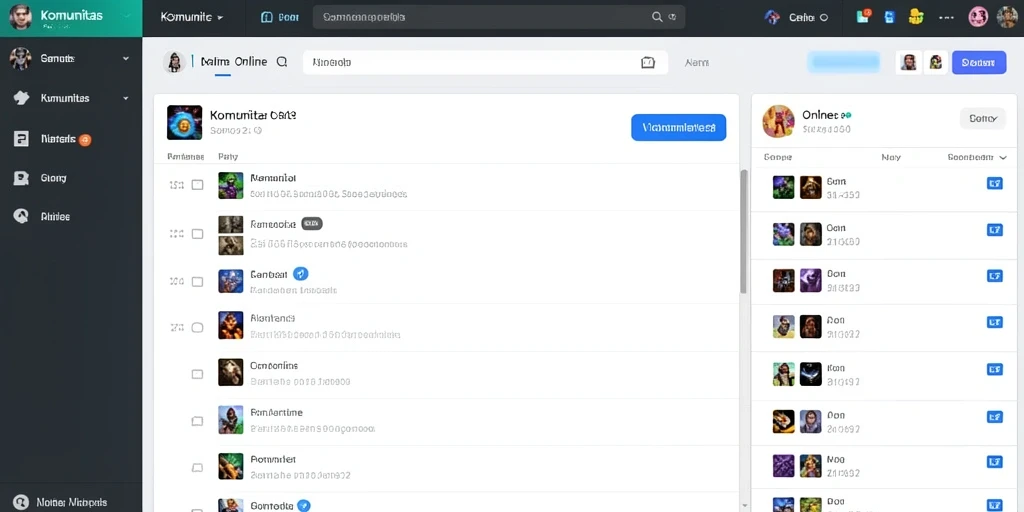The image size is (1024, 512).
Task: Click the Romfartime row title
Action: tap(276, 413)
